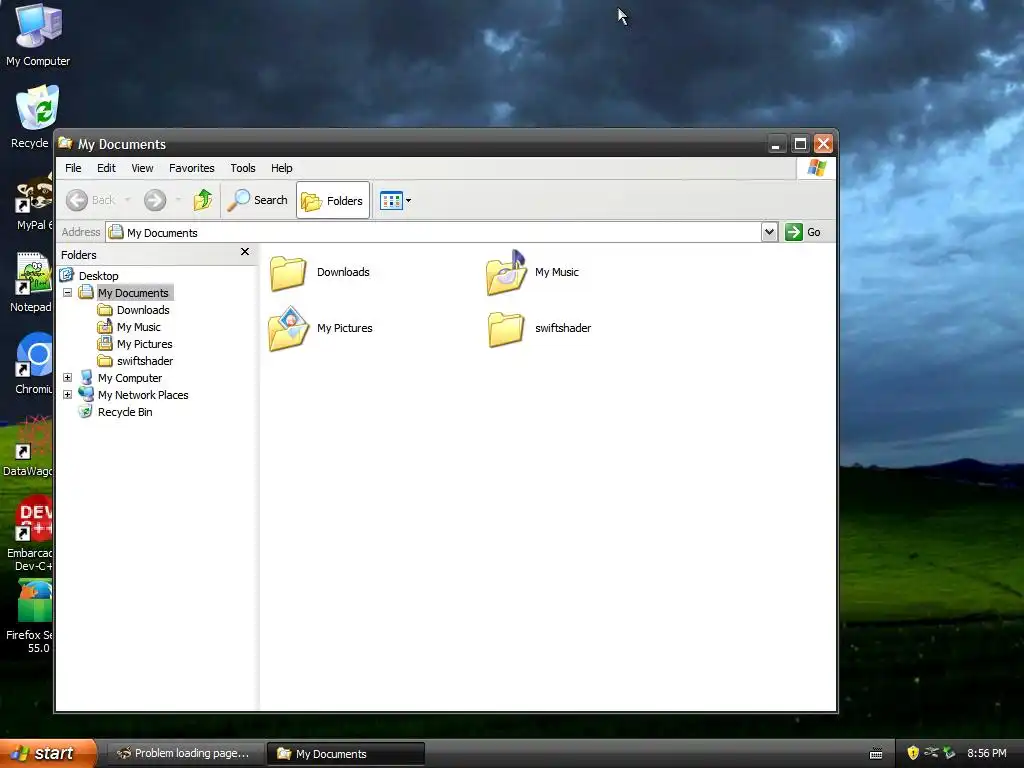This screenshot has width=1024, height=768.
Task: Click the Start button
Action: tap(48, 753)
